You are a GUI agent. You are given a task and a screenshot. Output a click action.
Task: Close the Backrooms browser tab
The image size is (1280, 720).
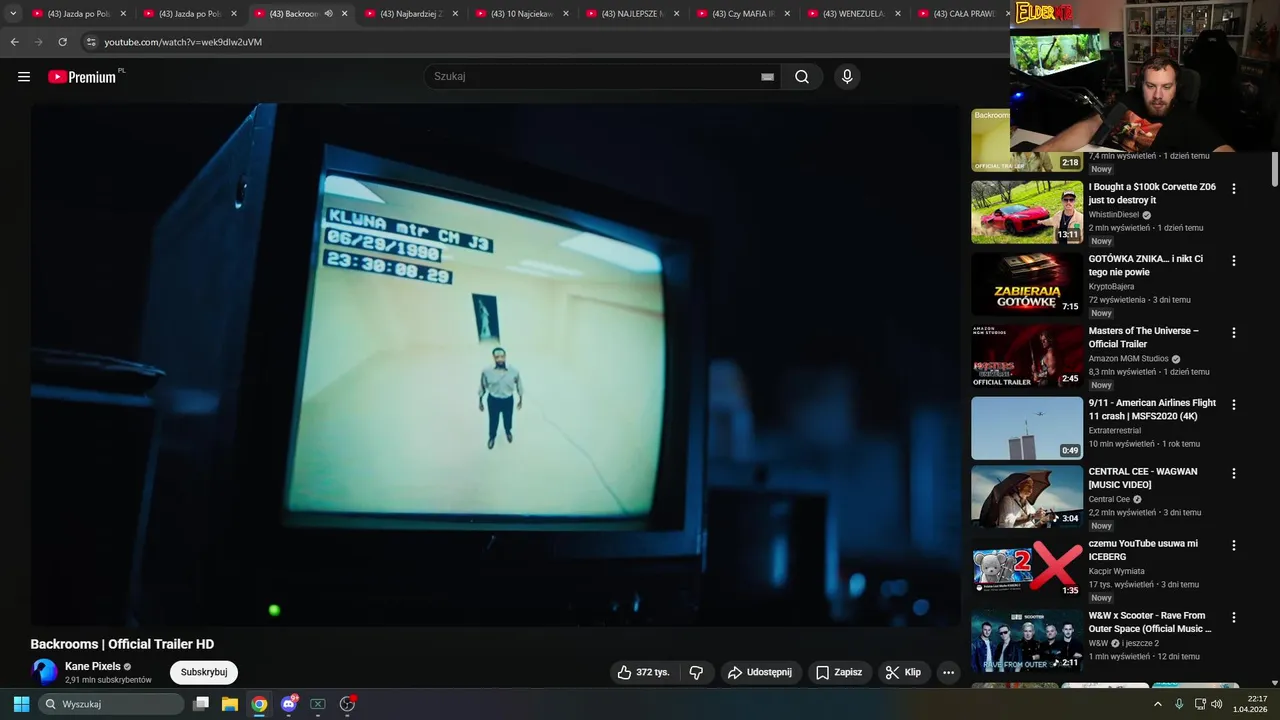[345, 14]
